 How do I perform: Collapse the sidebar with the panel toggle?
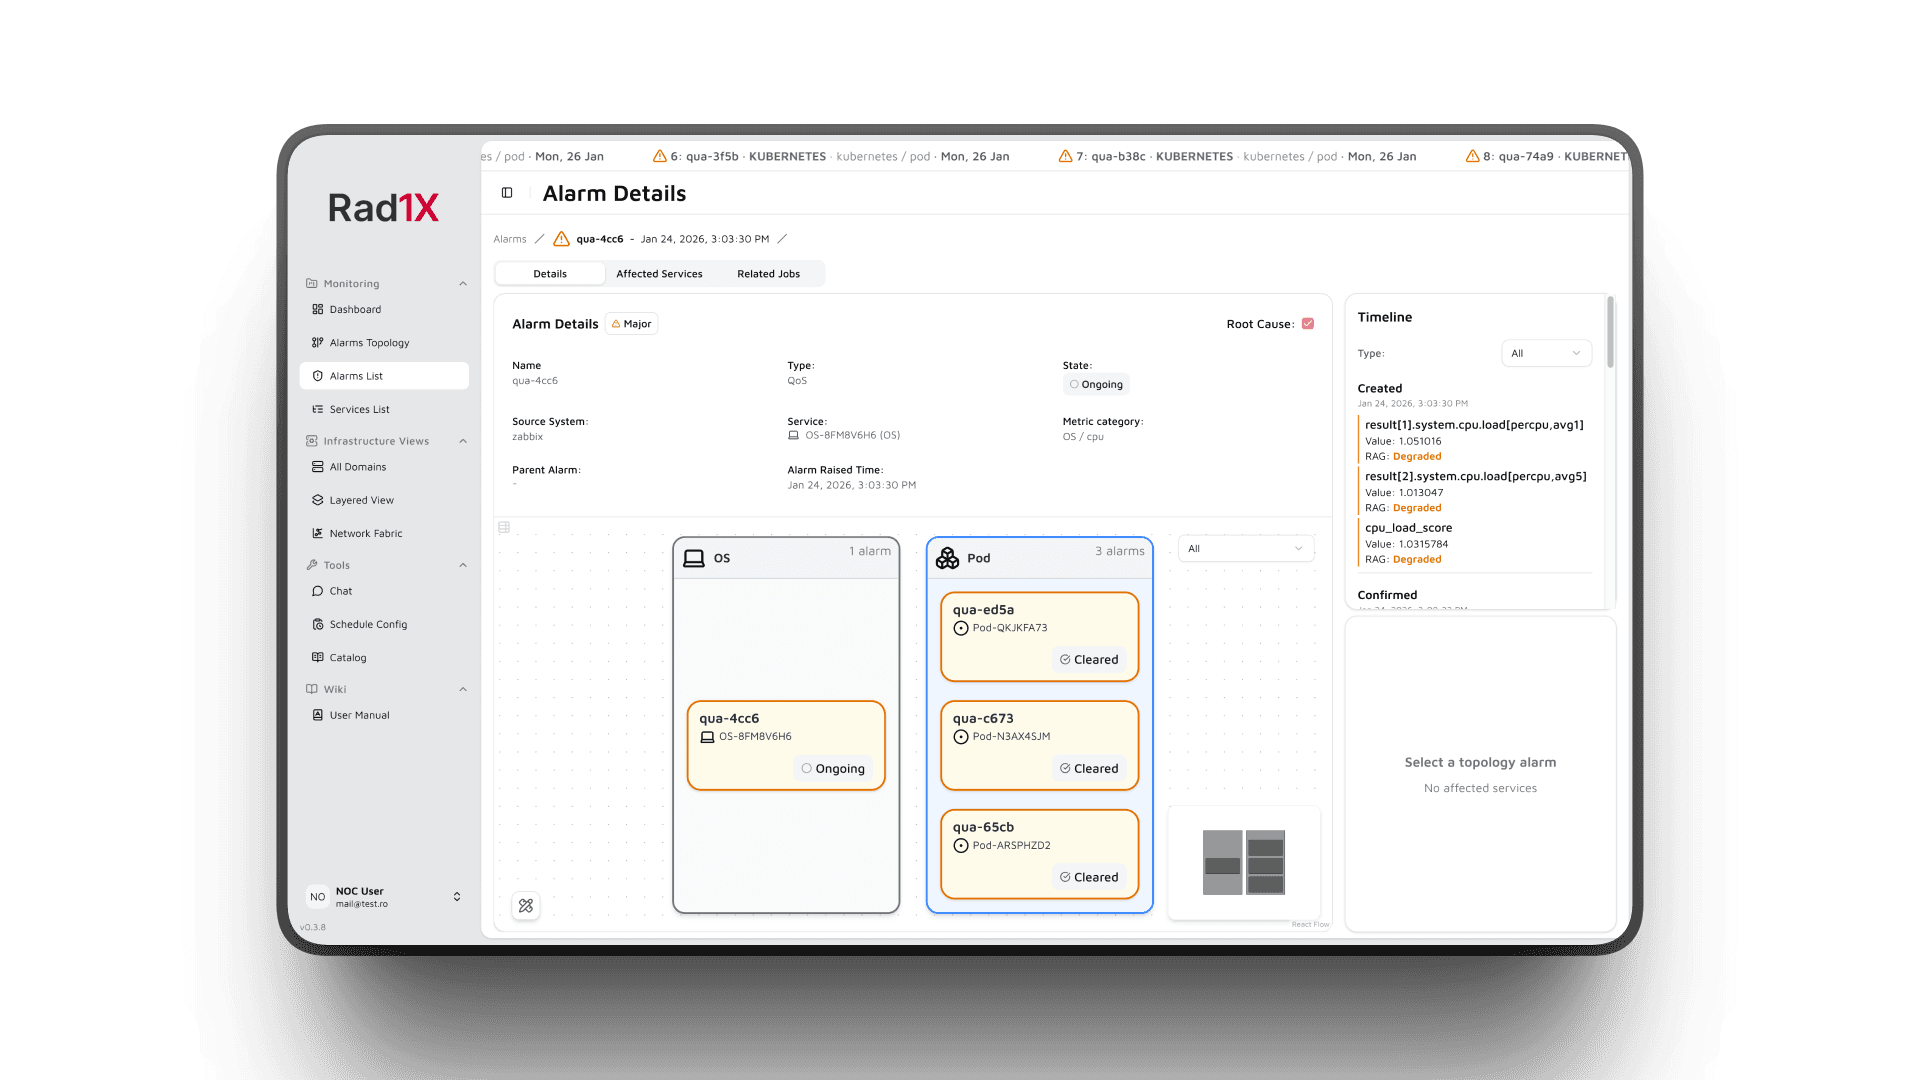[x=507, y=192]
